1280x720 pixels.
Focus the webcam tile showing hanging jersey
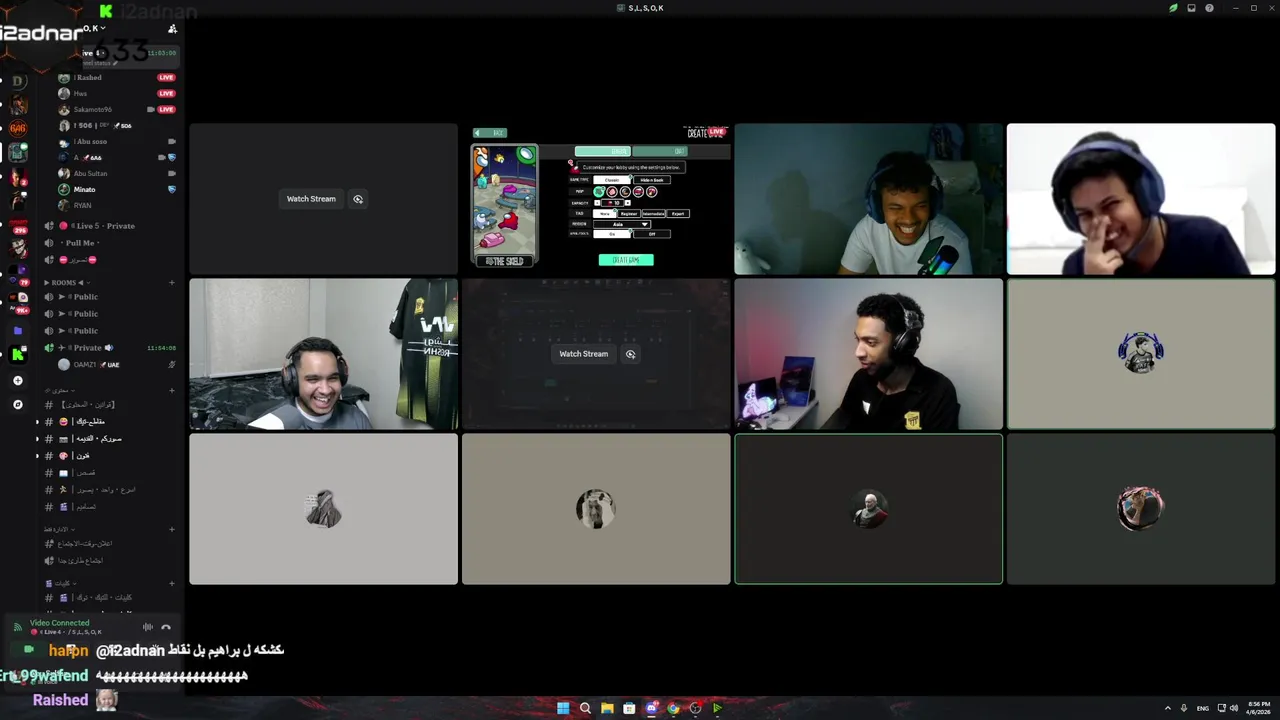(x=324, y=354)
